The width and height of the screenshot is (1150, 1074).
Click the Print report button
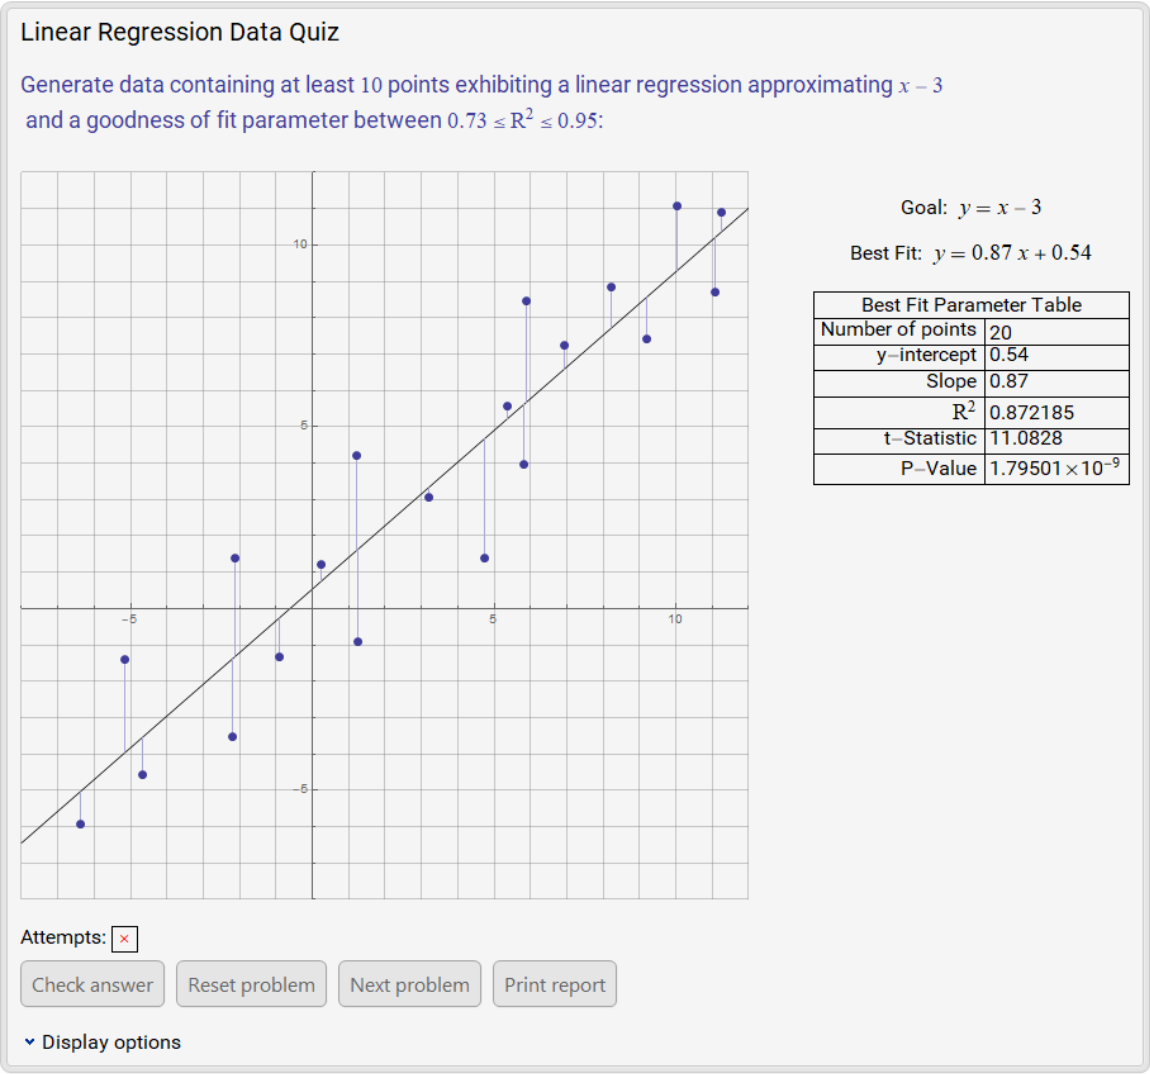[x=555, y=983]
